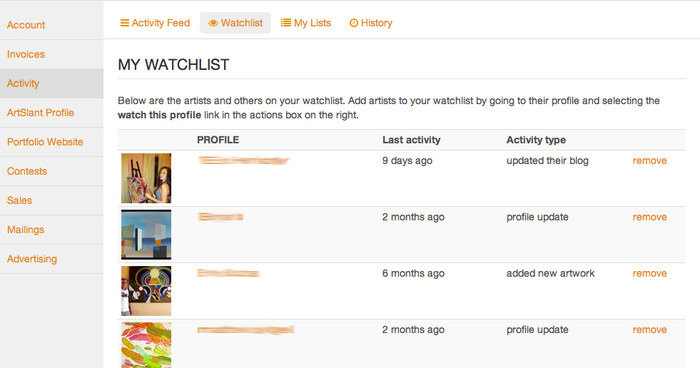This screenshot has height=368, width=700.
Task: Open the Mailings section
Action: point(25,230)
